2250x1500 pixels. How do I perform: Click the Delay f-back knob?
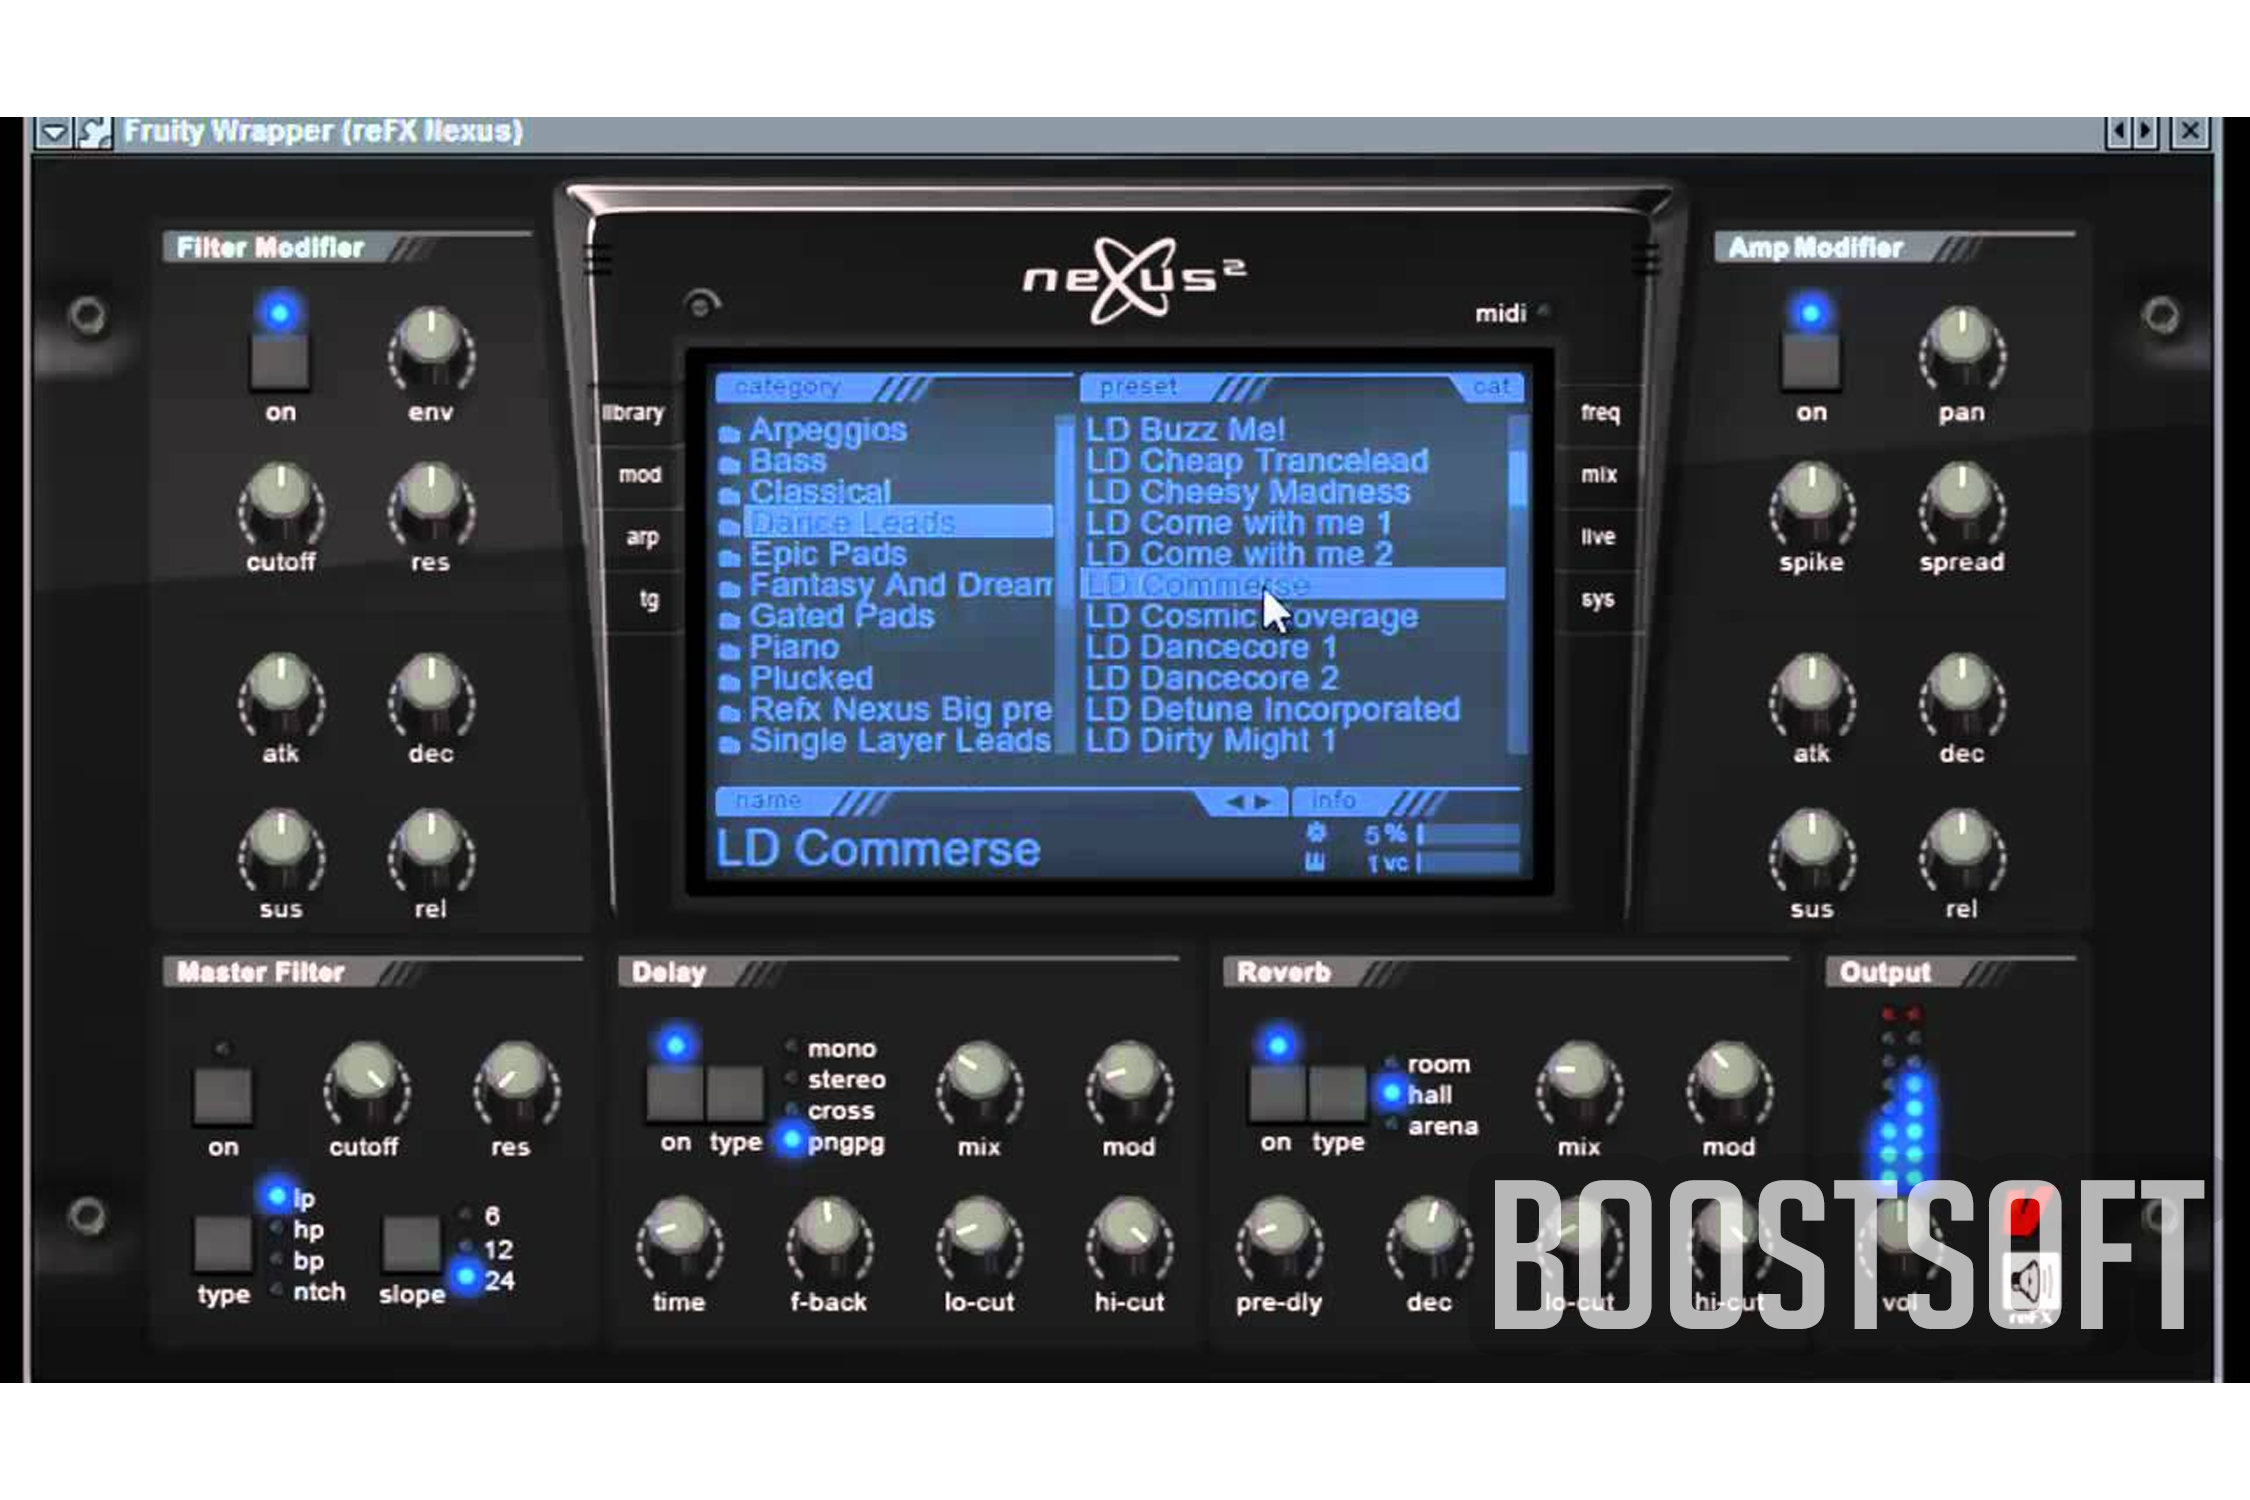[829, 1239]
